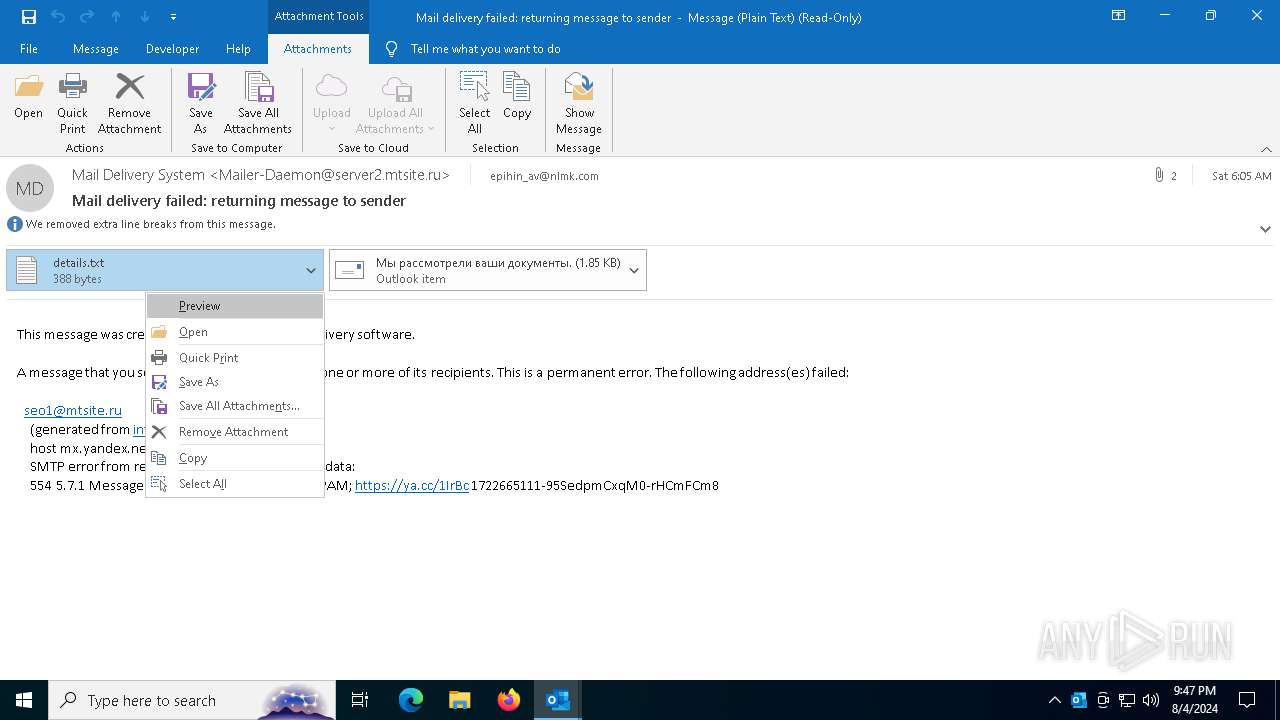
Task: Click the Ribbon Display Options icon
Action: coord(1119,16)
